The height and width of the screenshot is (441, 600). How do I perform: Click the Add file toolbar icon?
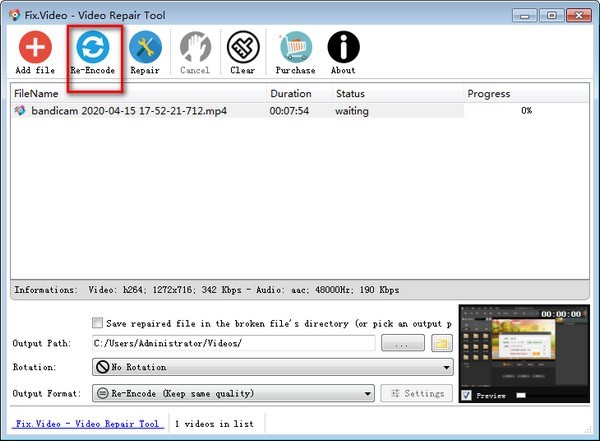35,52
